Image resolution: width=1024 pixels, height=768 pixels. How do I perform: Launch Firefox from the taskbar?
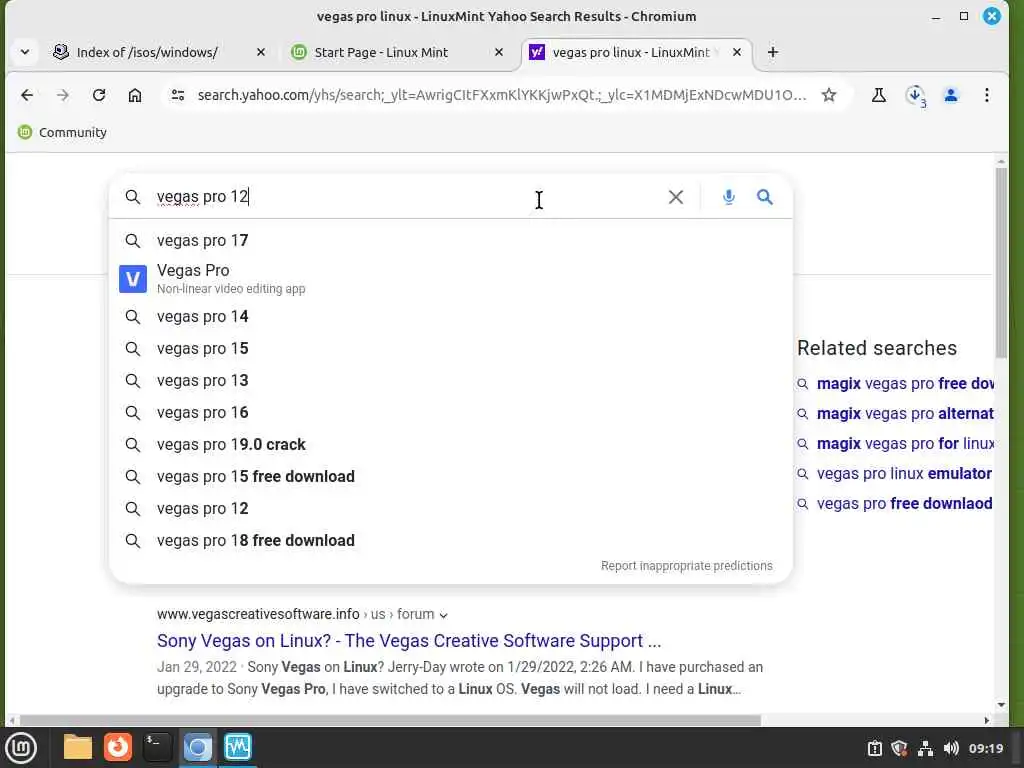(118, 748)
